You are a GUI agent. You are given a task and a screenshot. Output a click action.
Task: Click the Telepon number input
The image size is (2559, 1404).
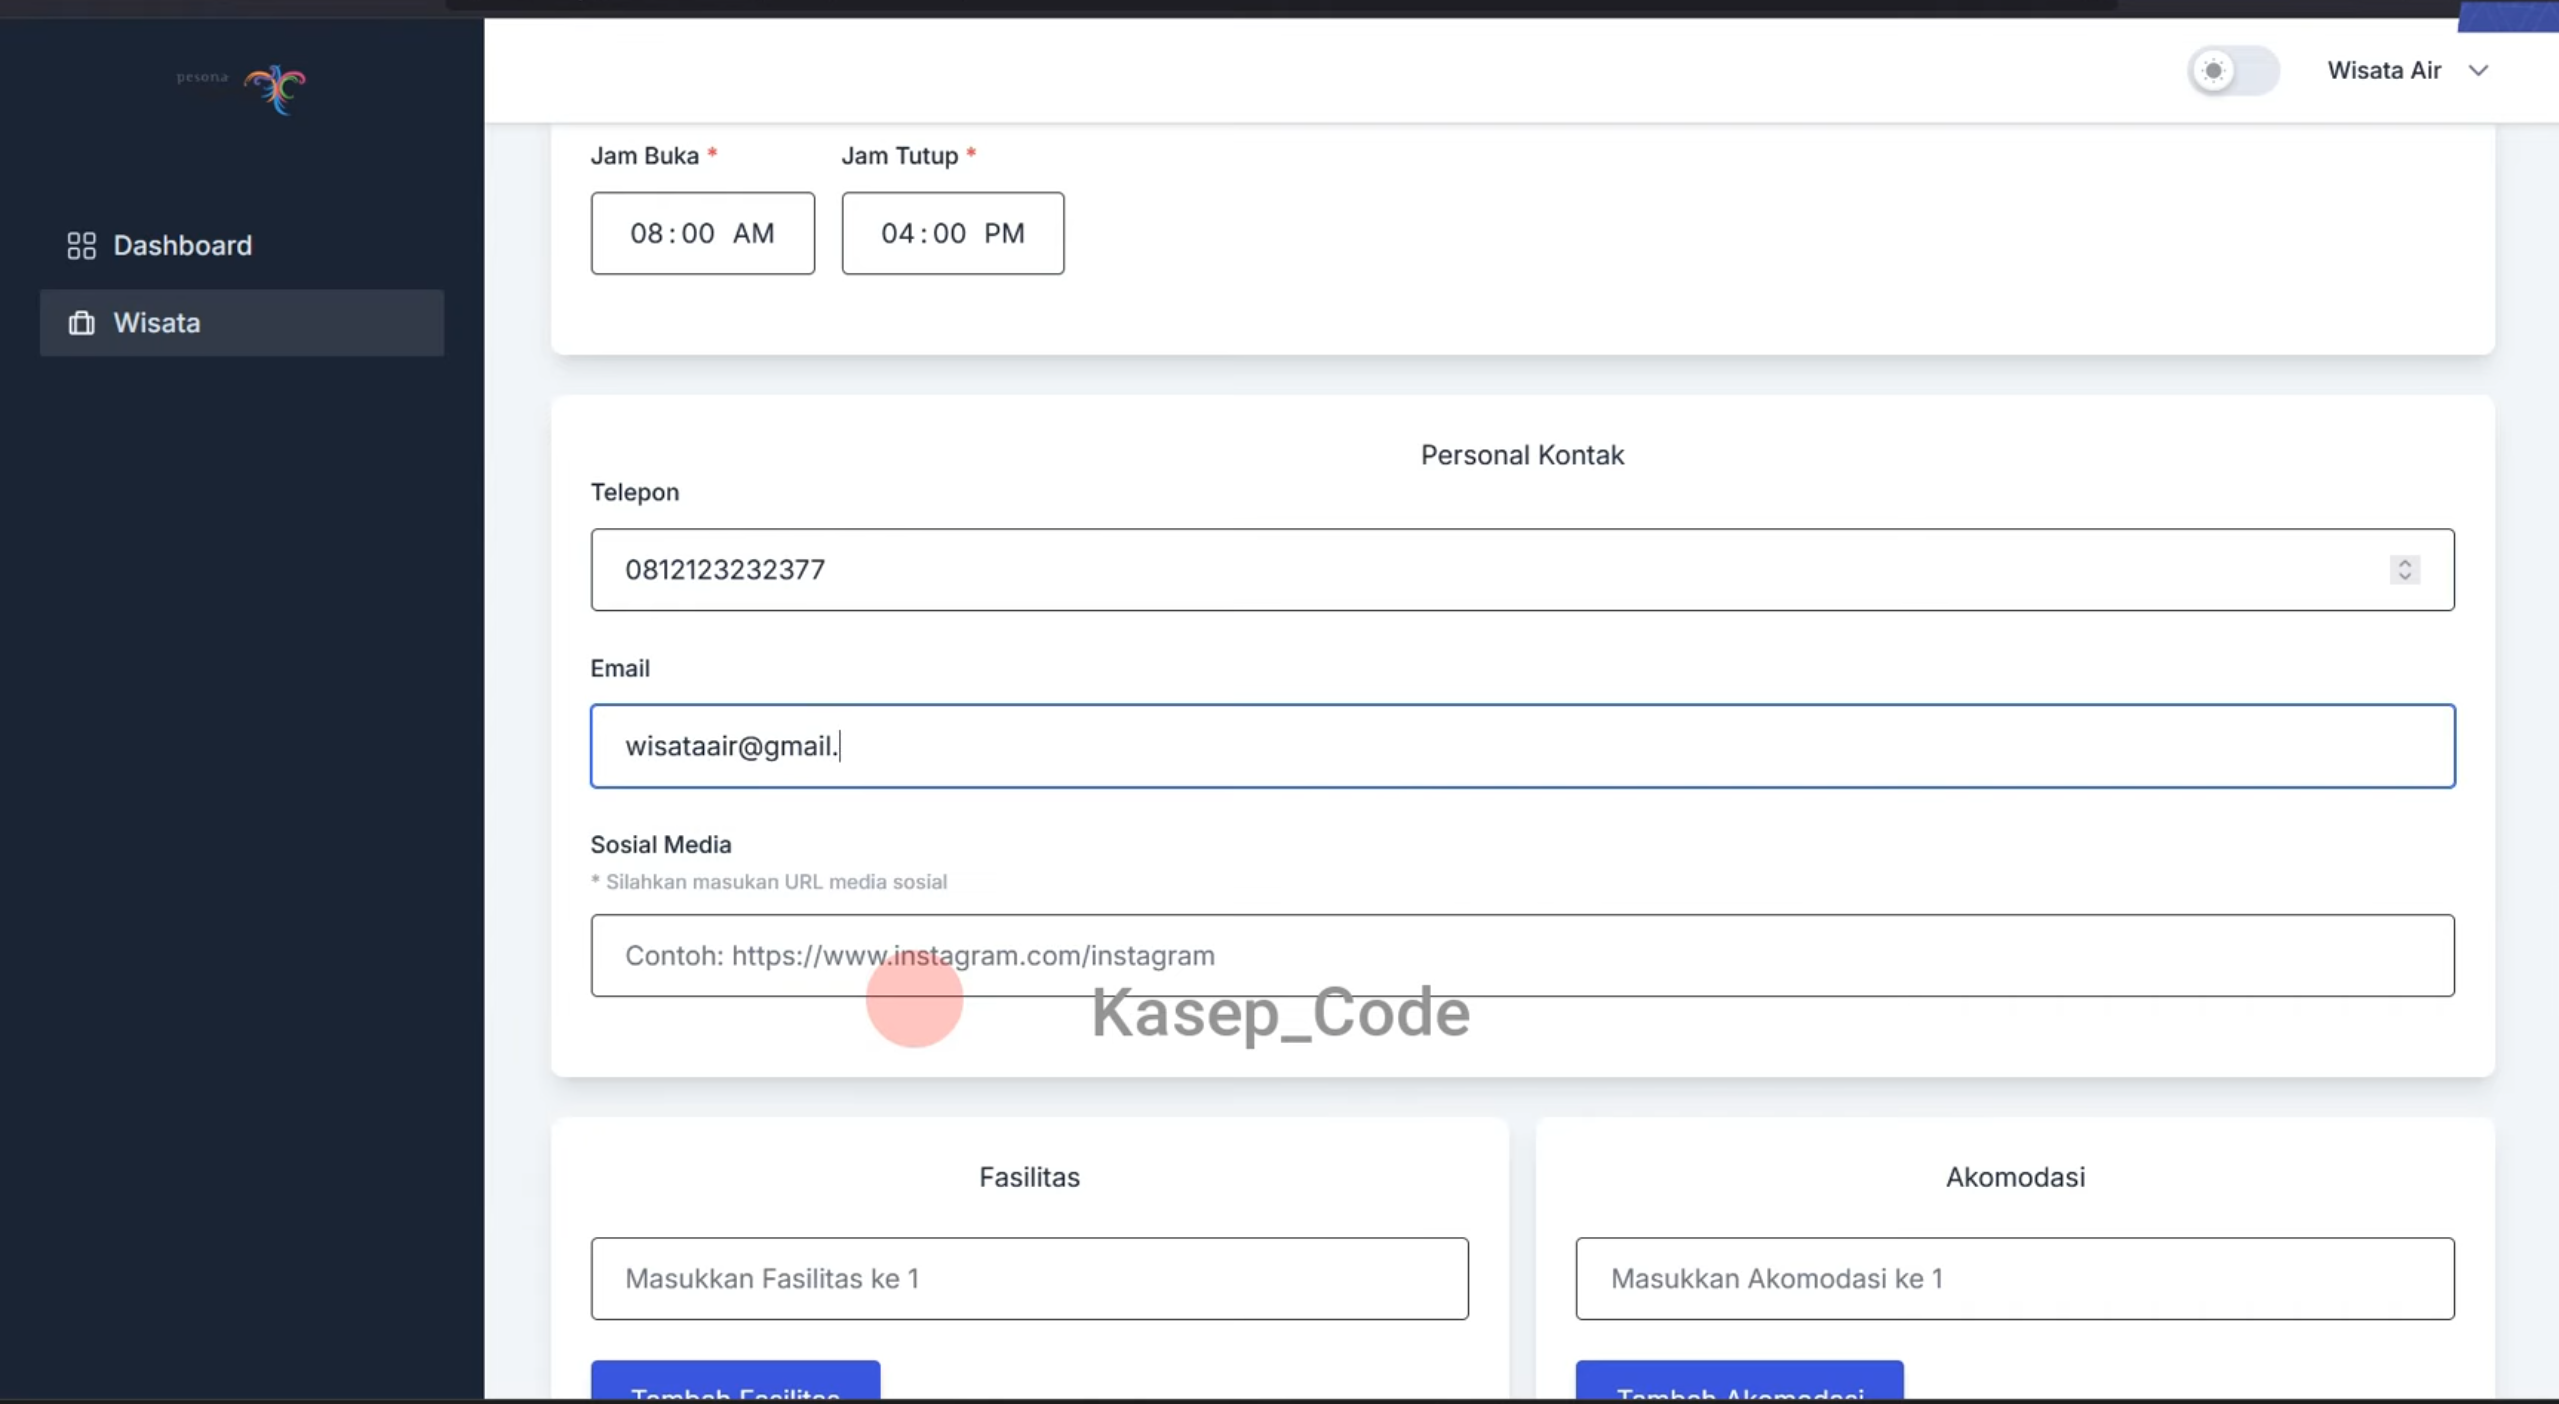pyautogui.click(x=1522, y=570)
